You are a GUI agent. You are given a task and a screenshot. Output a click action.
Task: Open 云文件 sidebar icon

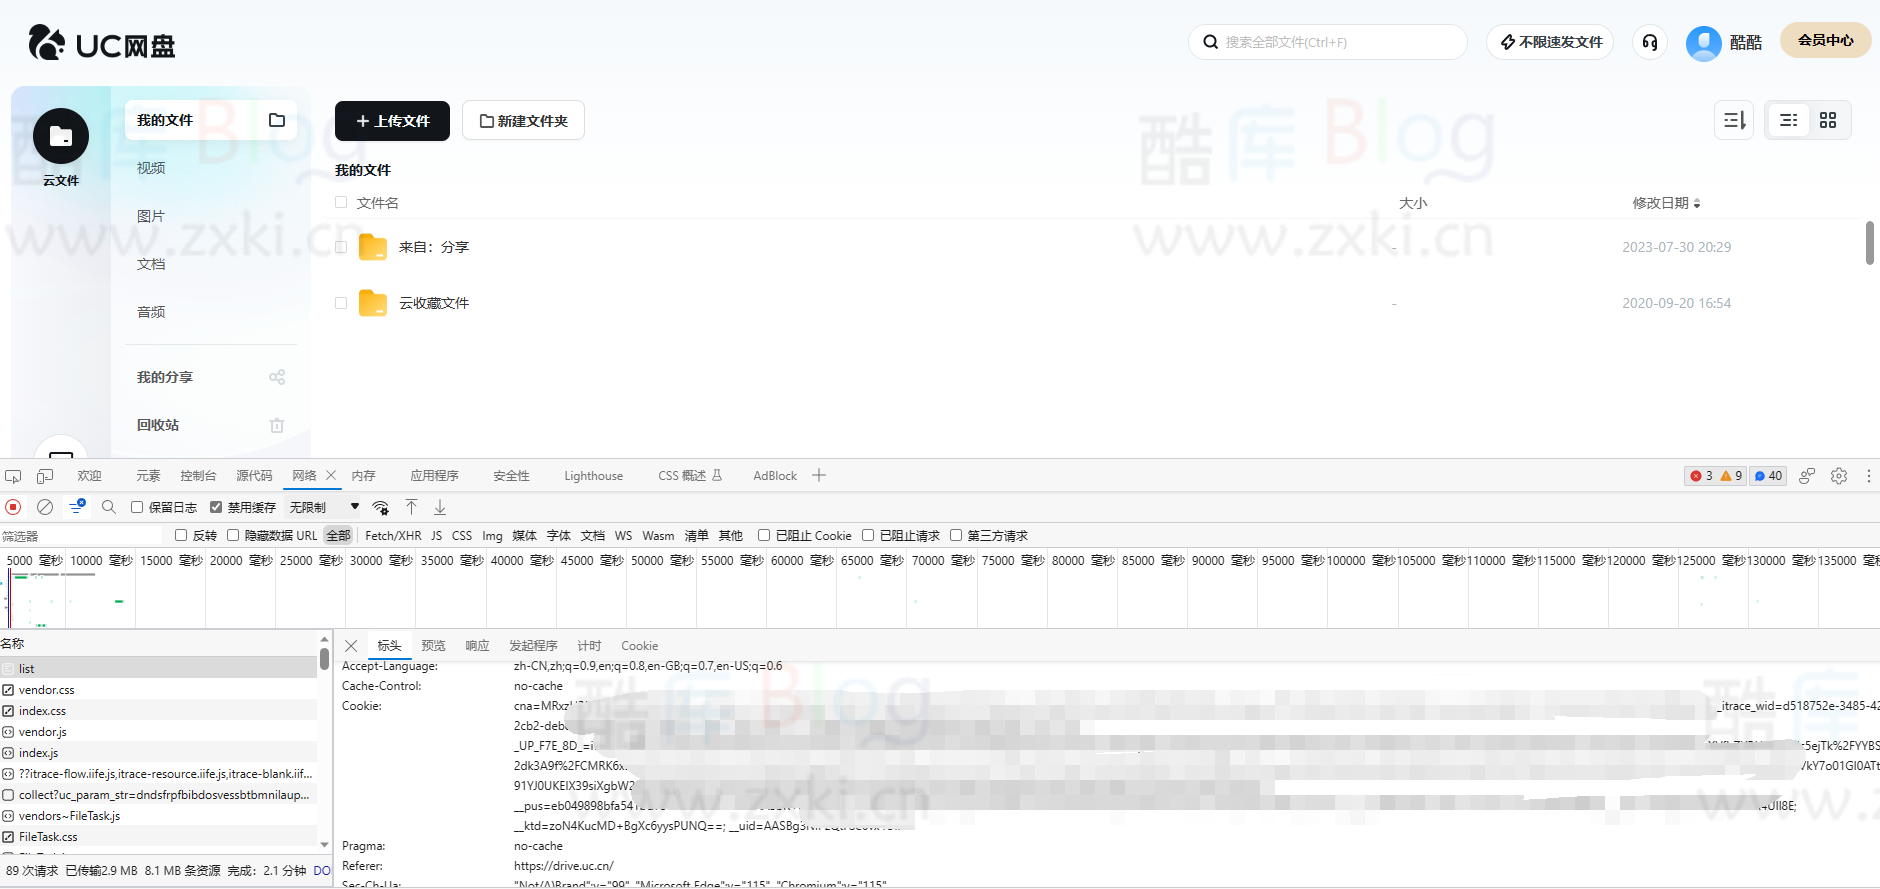(61, 136)
